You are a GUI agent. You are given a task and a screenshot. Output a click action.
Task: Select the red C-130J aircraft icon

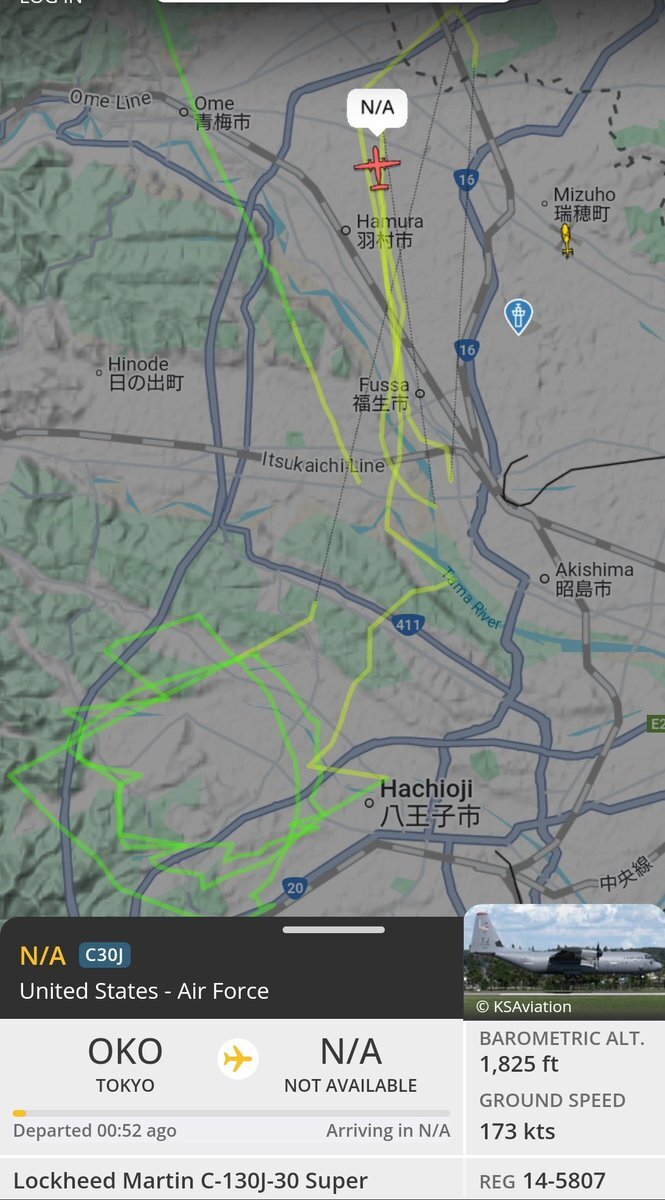point(377,167)
